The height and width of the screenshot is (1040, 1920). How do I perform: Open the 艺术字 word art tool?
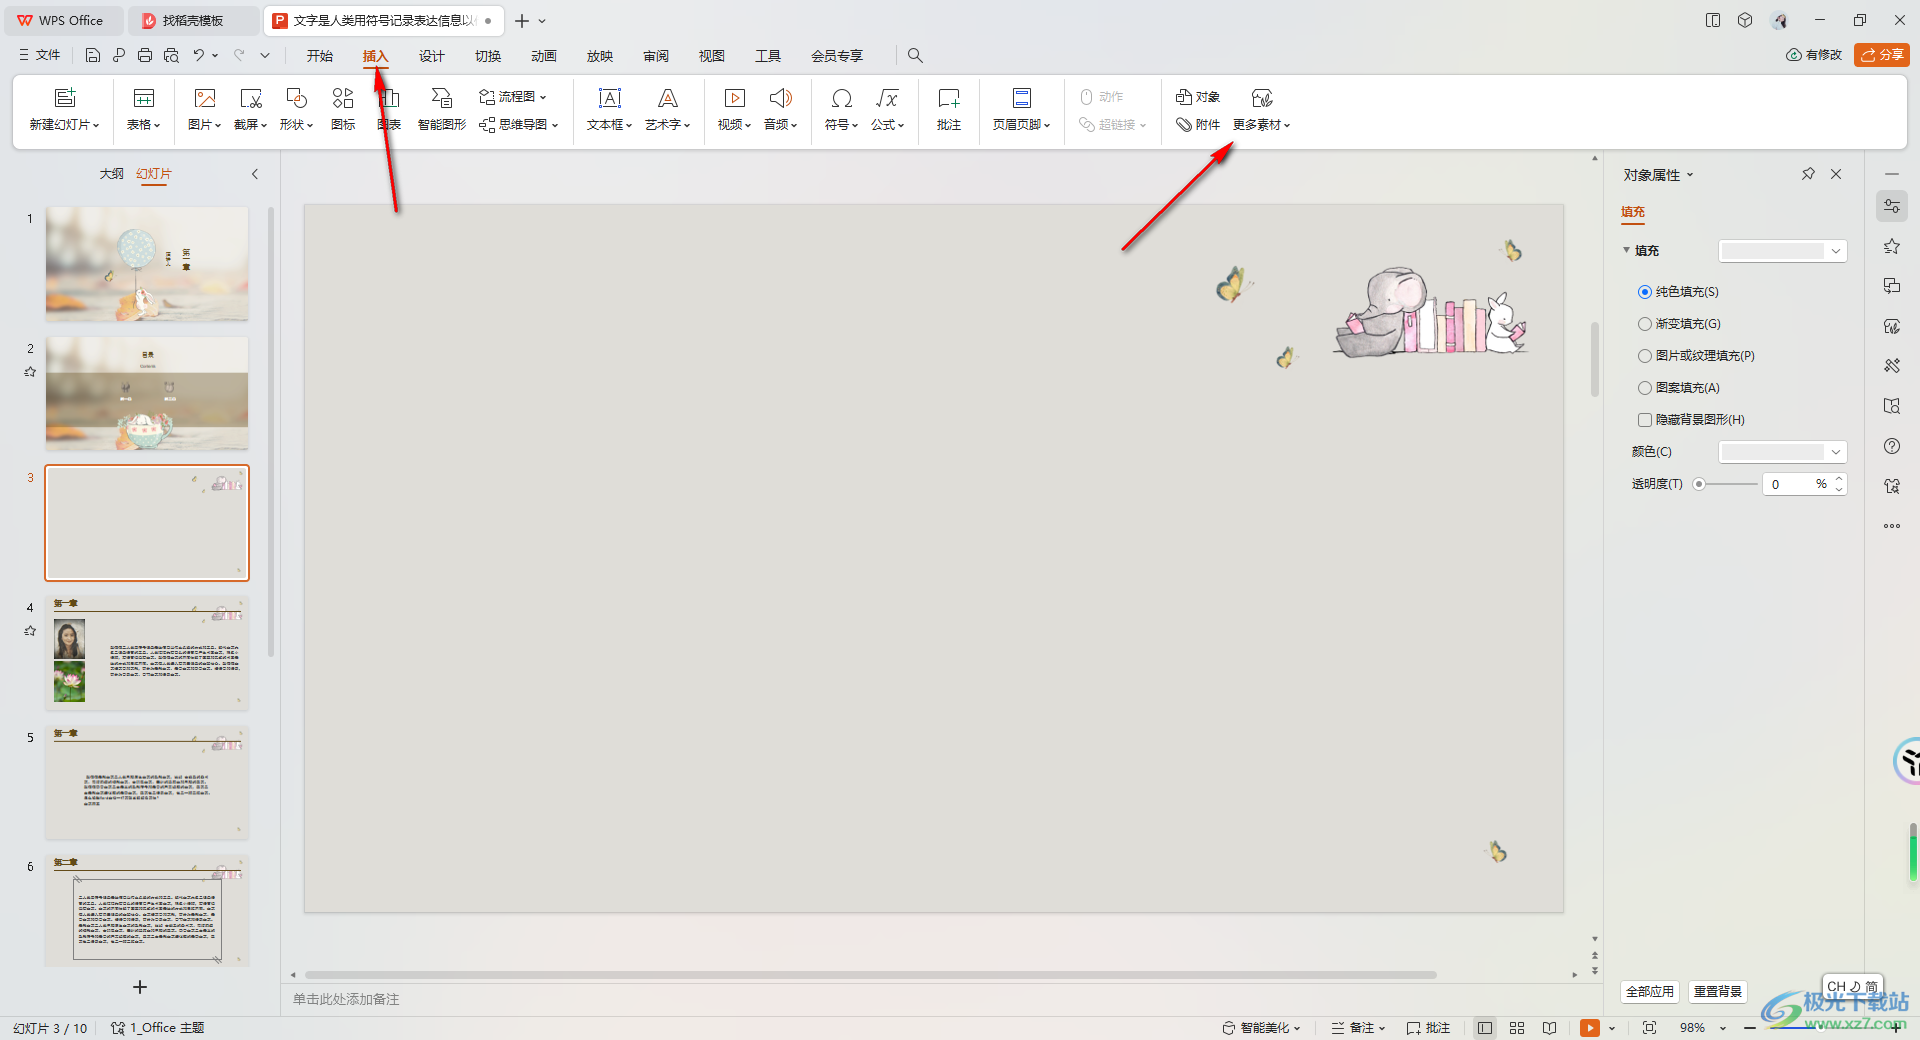[668, 109]
